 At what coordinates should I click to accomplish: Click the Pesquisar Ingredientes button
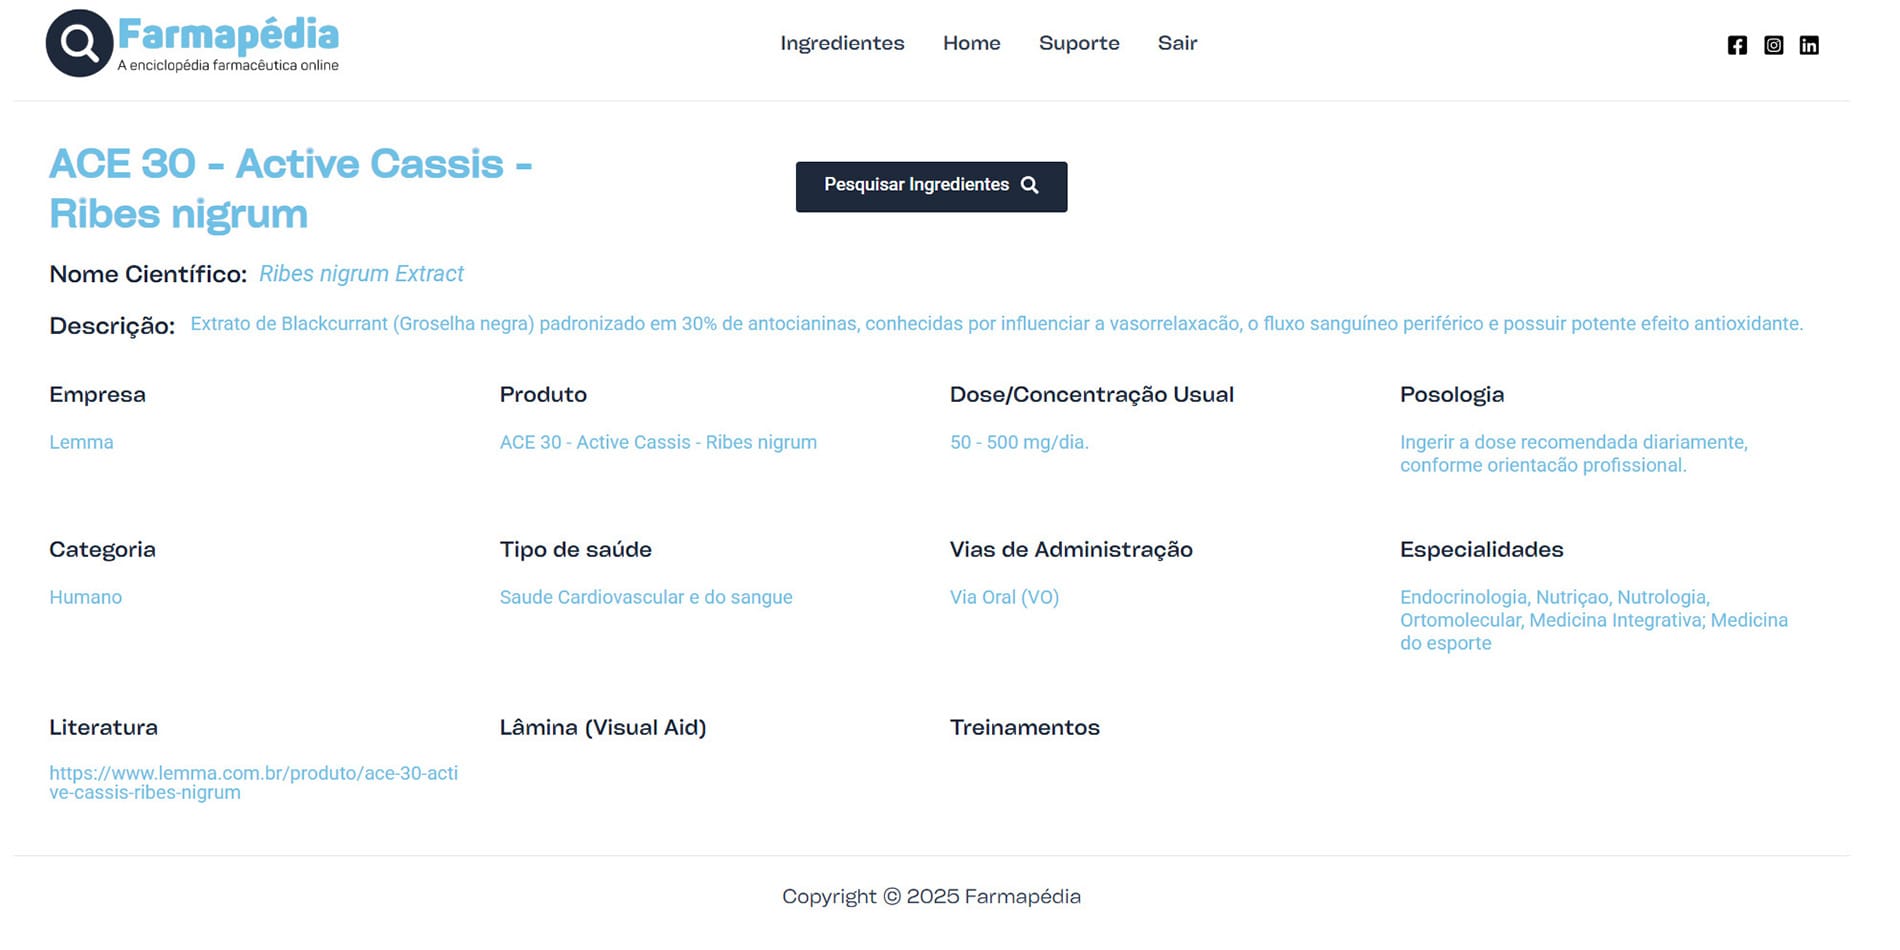(x=931, y=186)
